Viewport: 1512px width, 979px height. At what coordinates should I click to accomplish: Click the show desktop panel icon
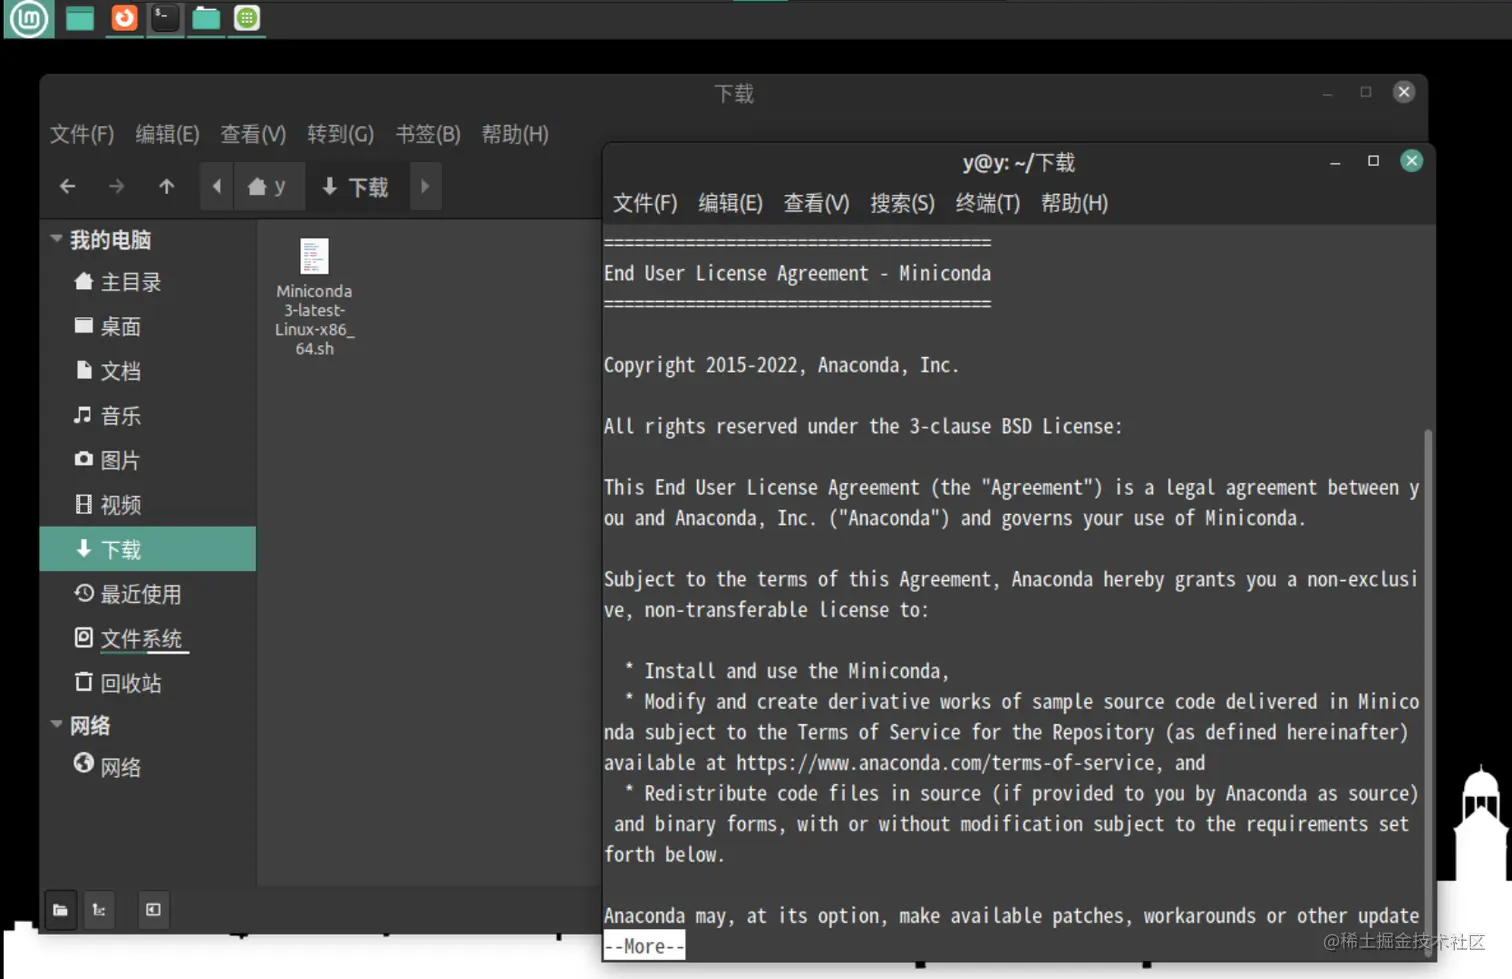(x=80, y=18)
